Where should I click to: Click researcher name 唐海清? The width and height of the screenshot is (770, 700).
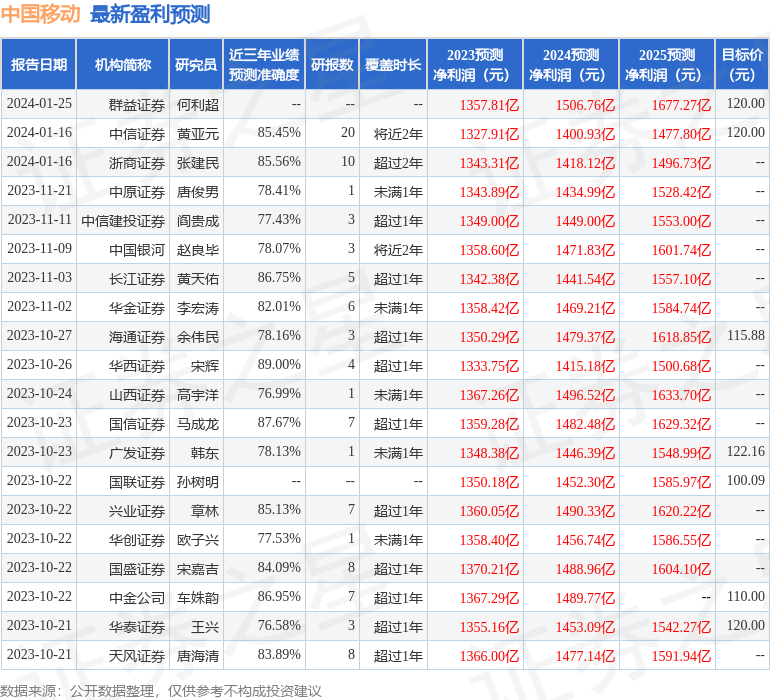(198, 655)
